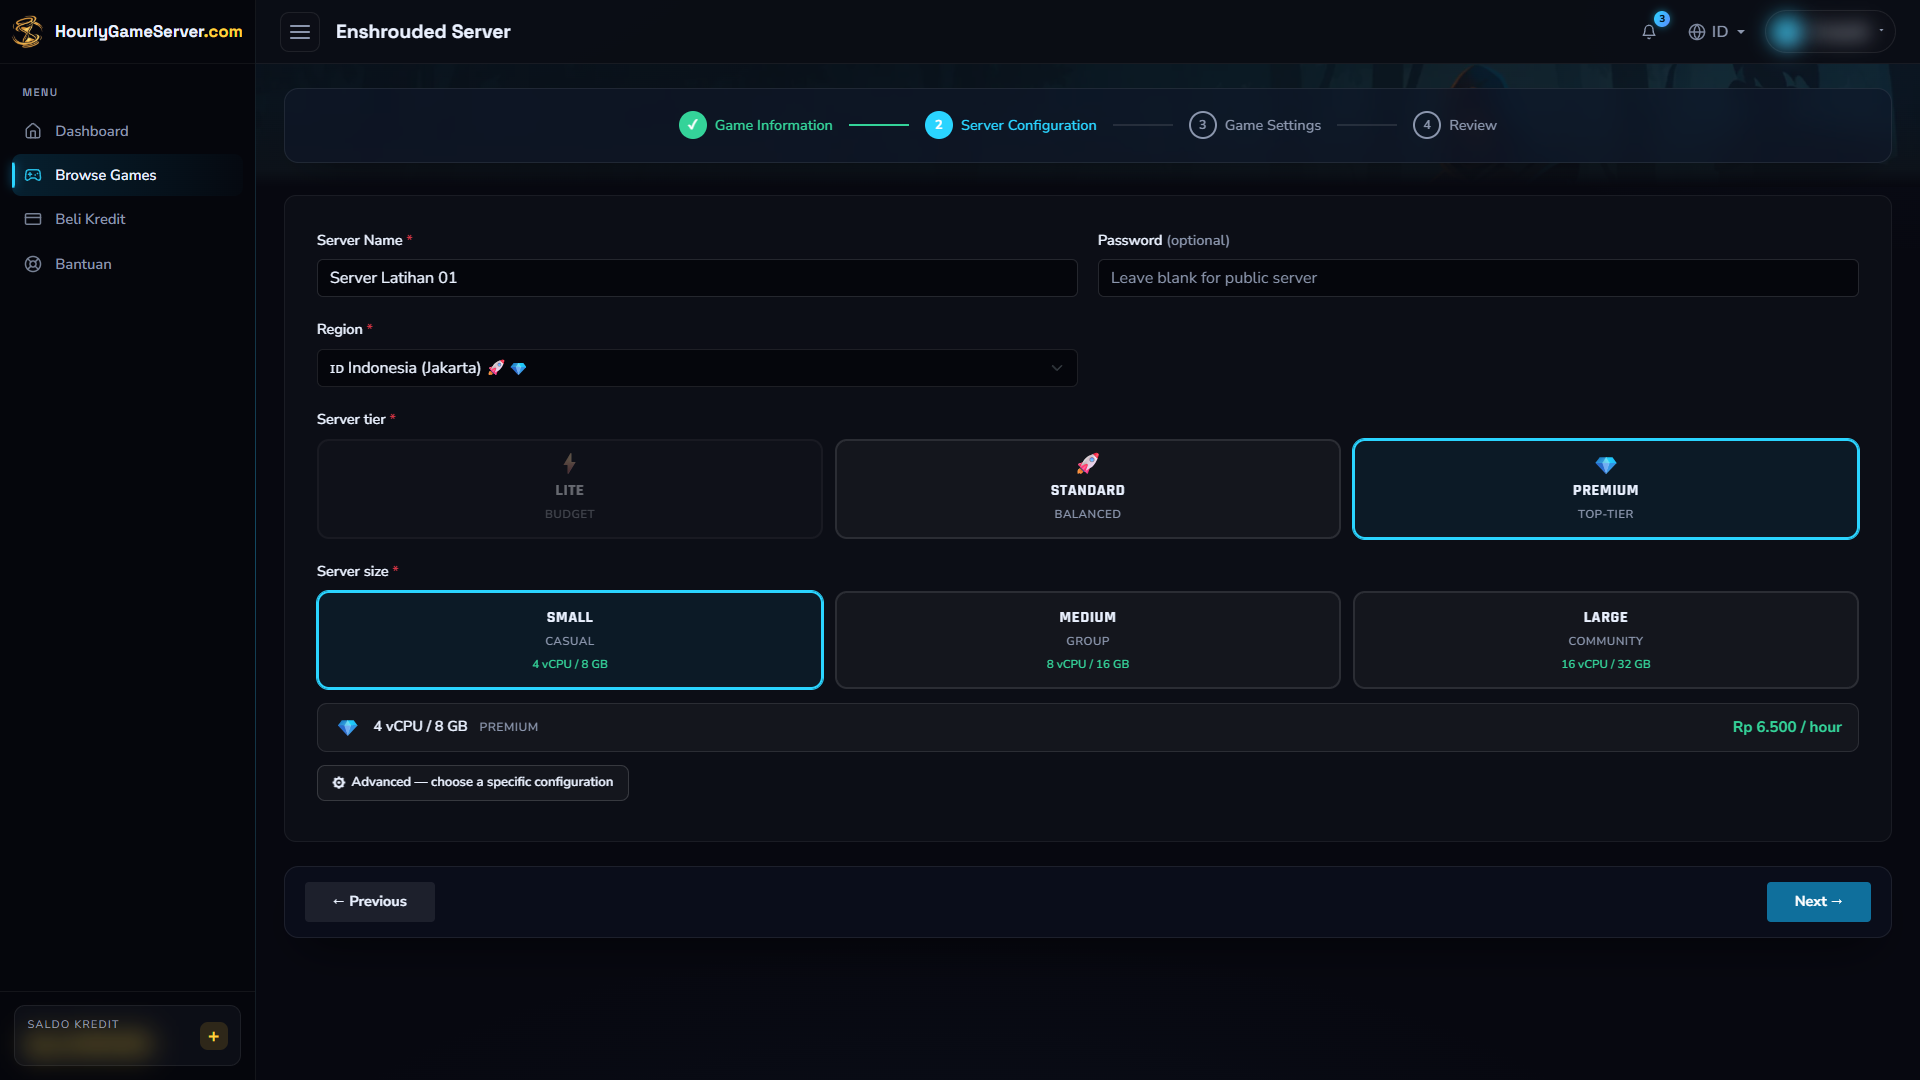Screen dimensions: 1920x1080
Task: Jump to Review step
Action: click(x=1455, y=125)
